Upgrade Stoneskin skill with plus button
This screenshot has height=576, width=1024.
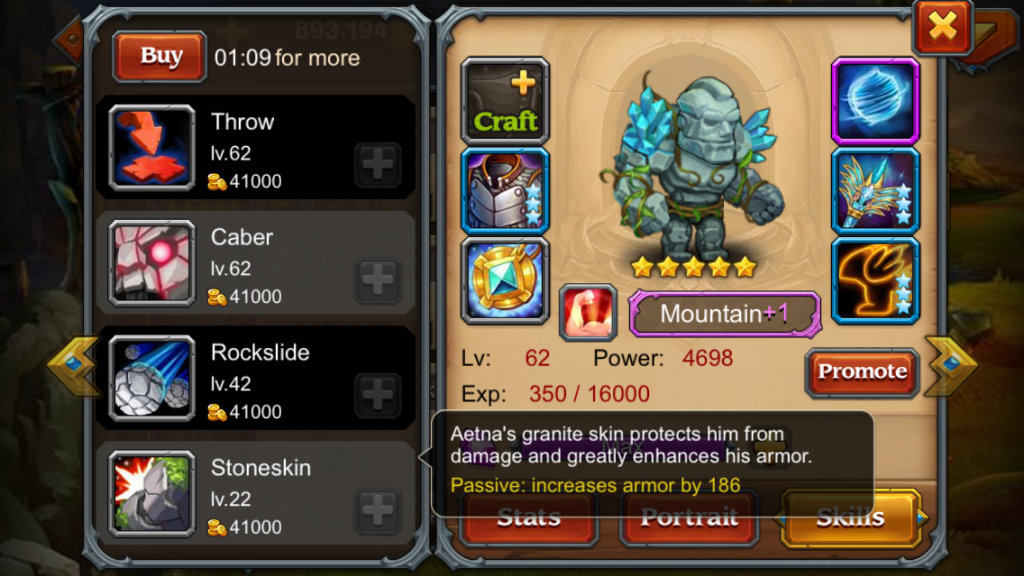click(377, 510)
